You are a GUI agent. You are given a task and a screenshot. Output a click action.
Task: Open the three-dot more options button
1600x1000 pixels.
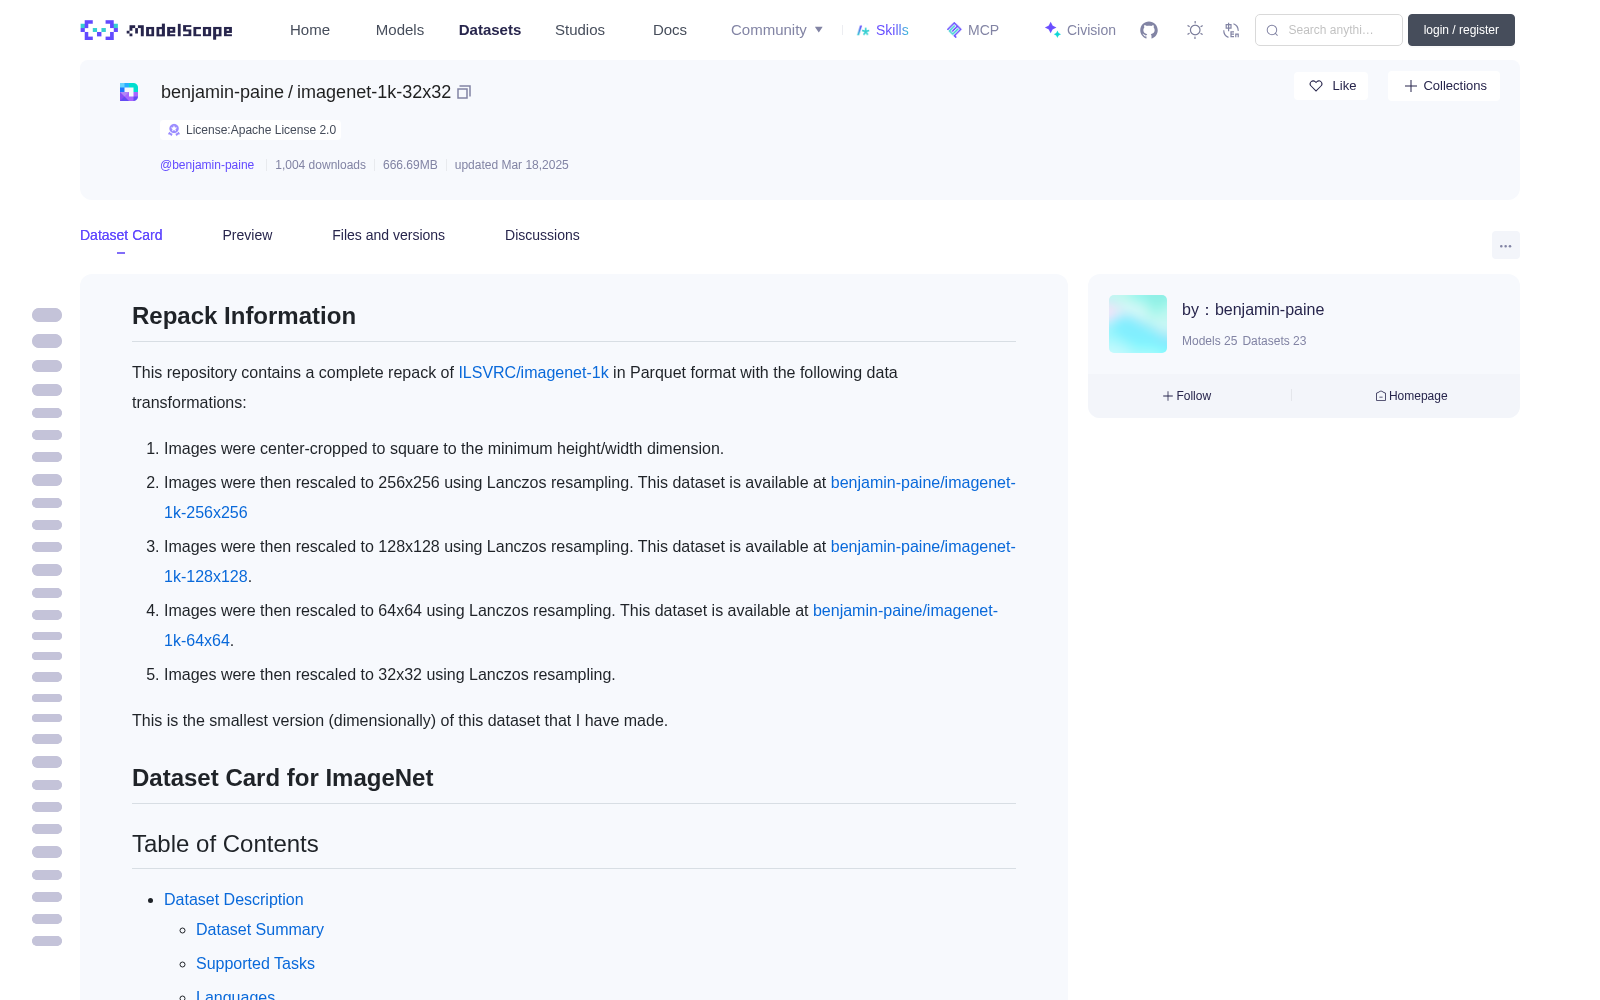(1505, 245)
